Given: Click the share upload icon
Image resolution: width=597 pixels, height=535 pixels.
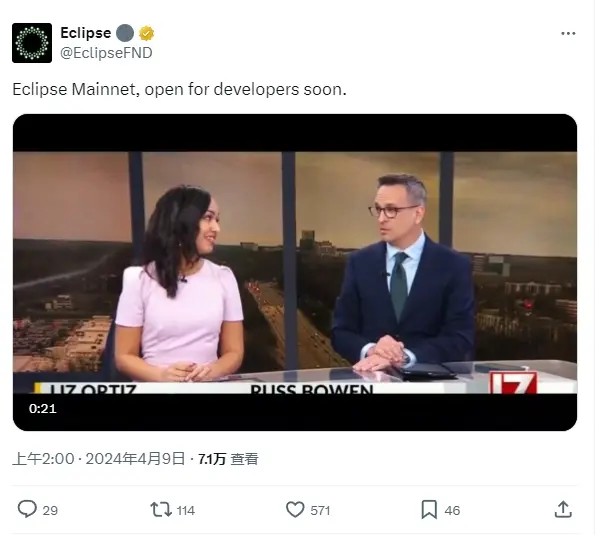Looking at the screenshot, I should coord(563,509).
